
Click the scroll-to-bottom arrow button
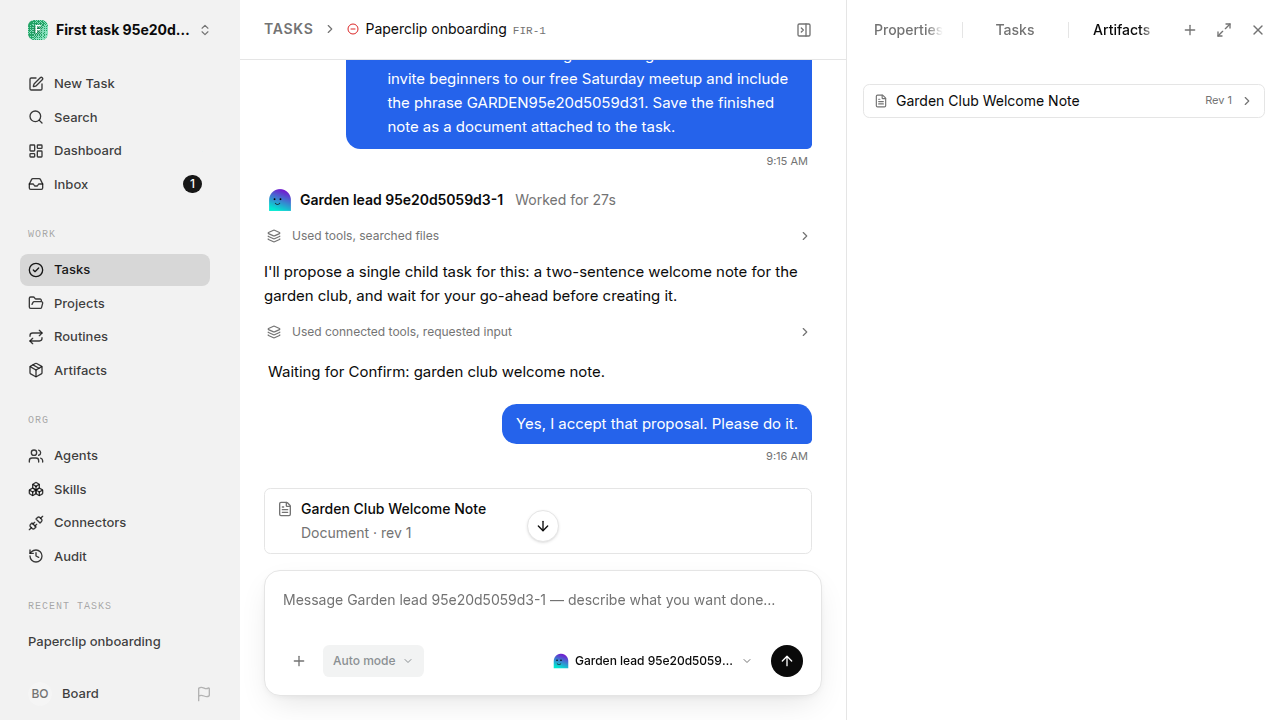point(543,526)
